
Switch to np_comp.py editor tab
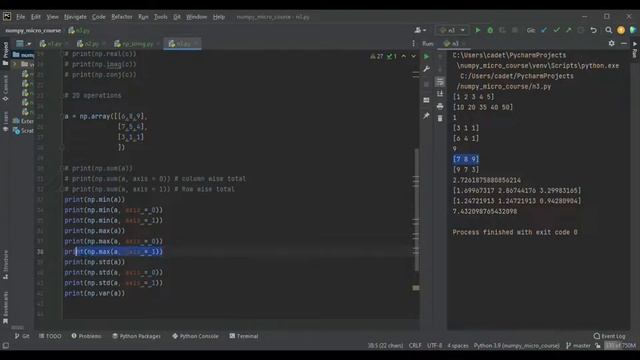(x=137, y=44)
